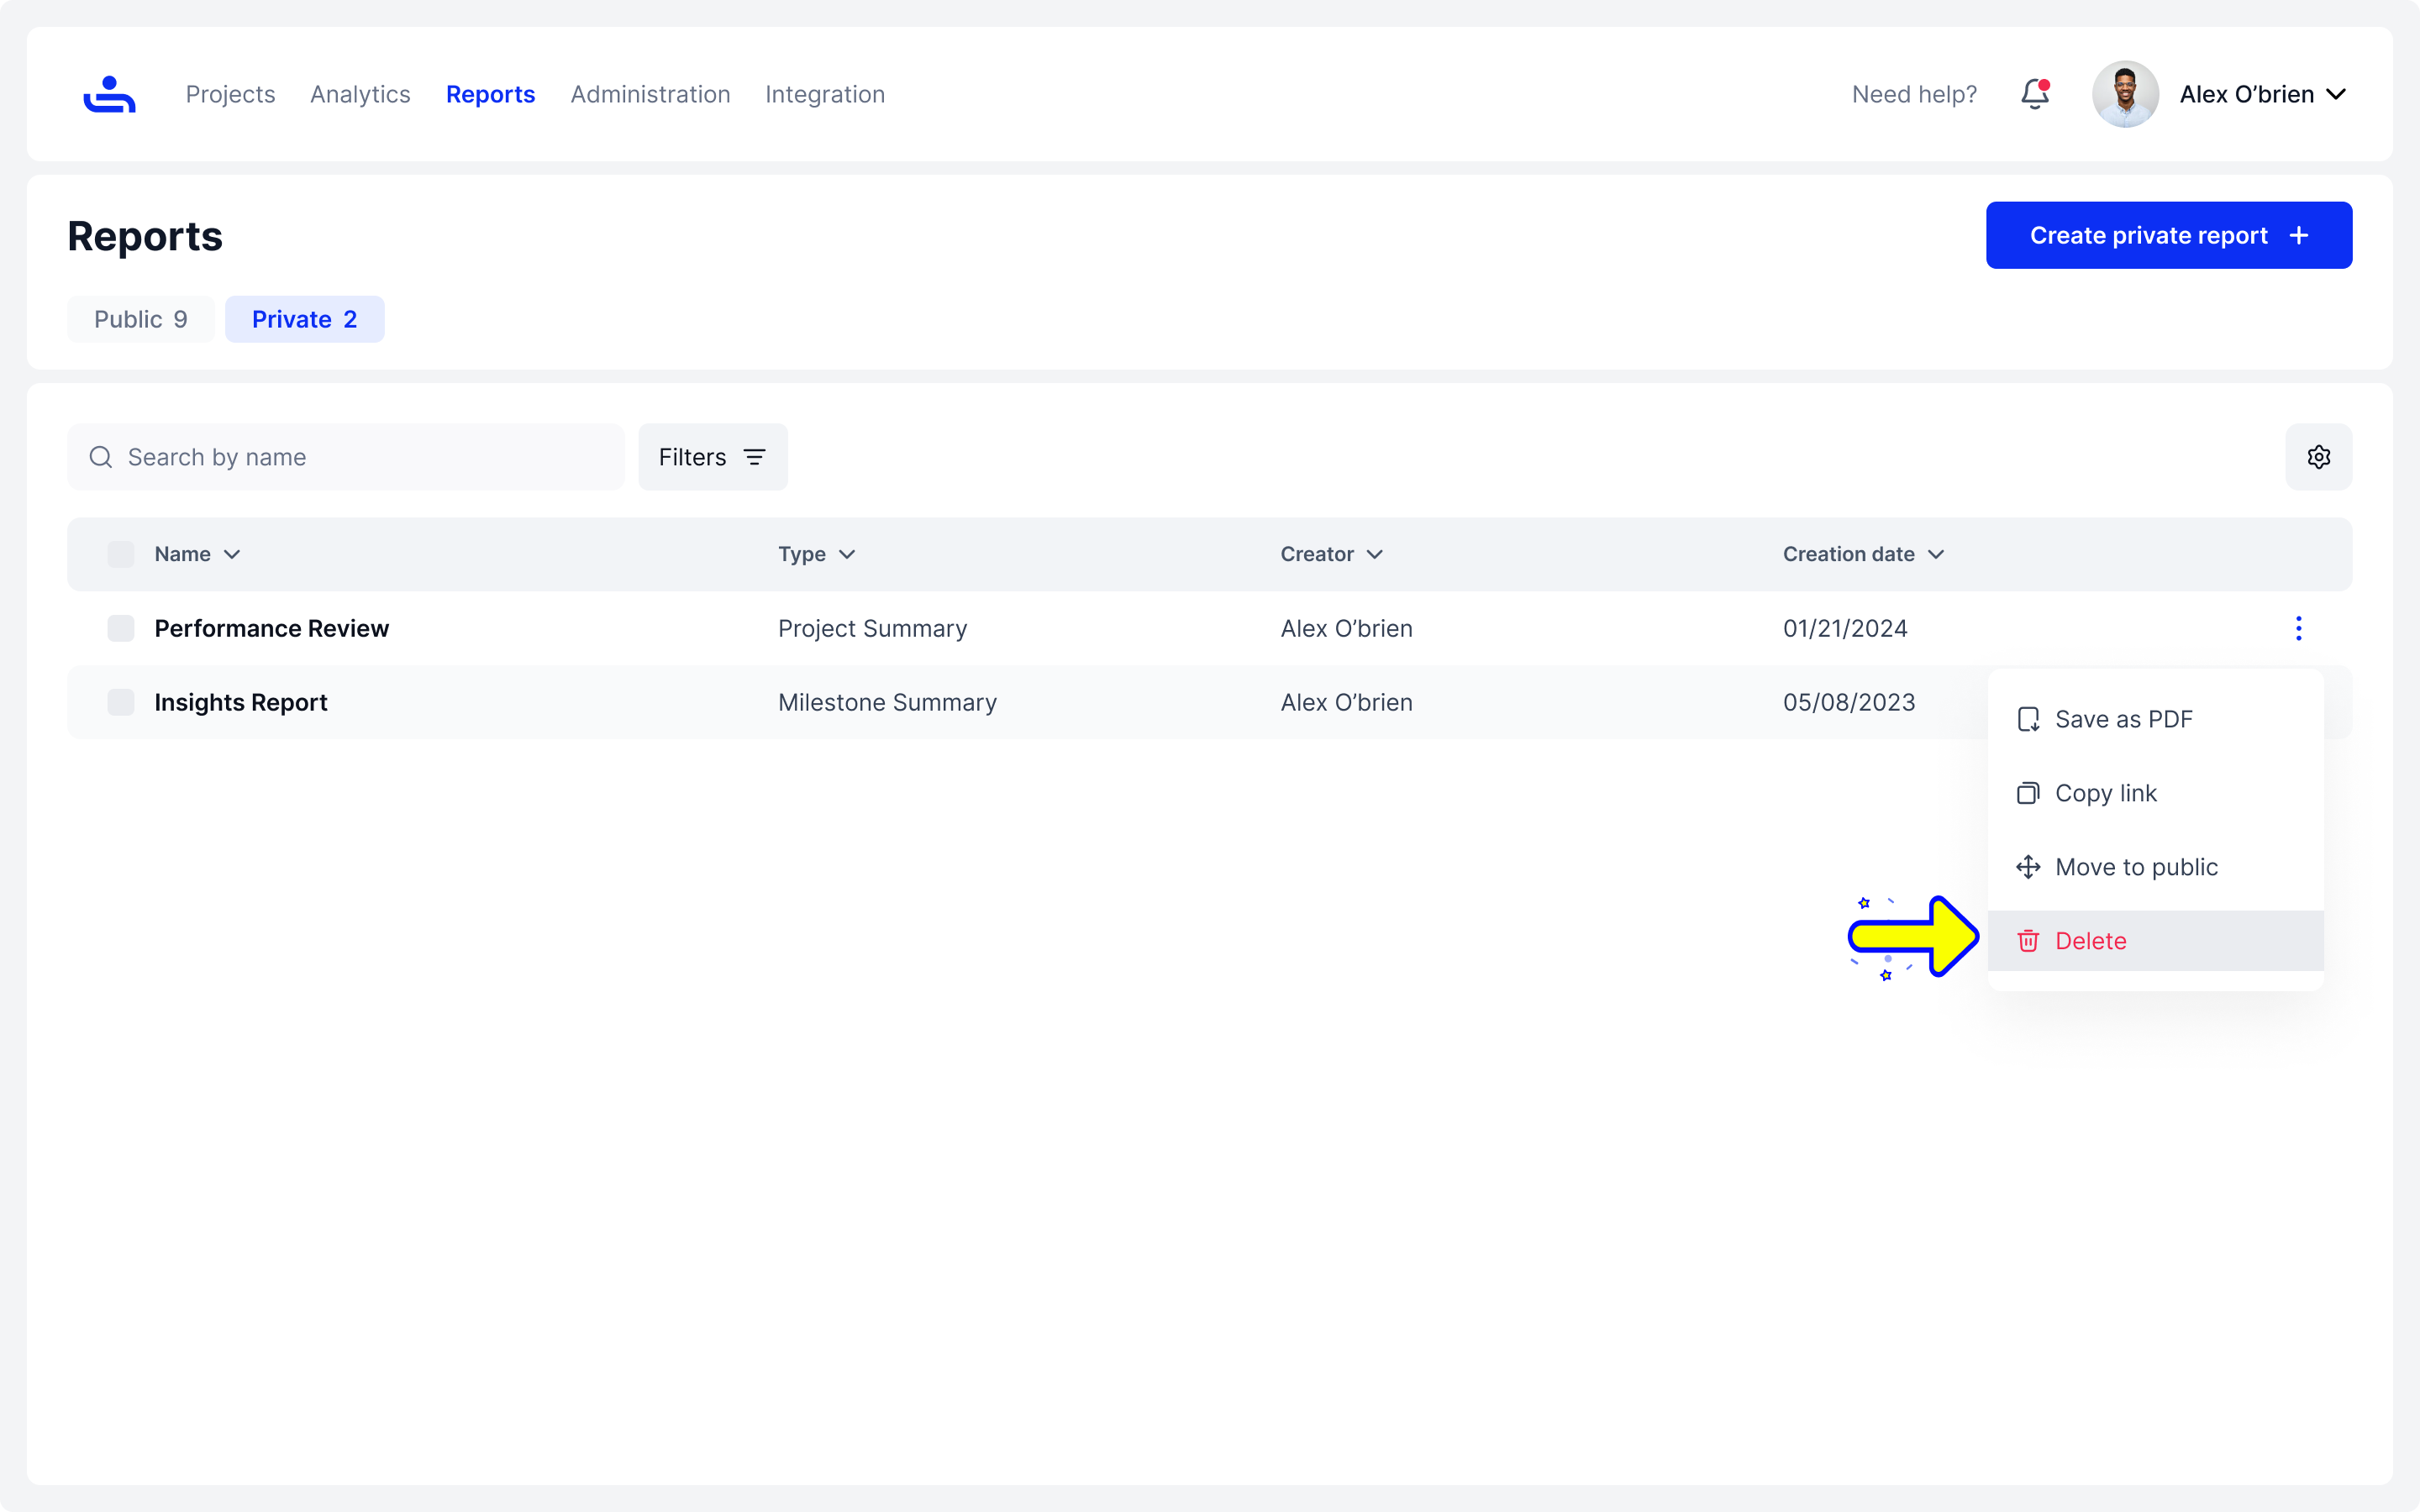The image size is (2420, 1512).
Task: Open table settings gear icon
Action: pyautogui.click(x=2318, y=457)
